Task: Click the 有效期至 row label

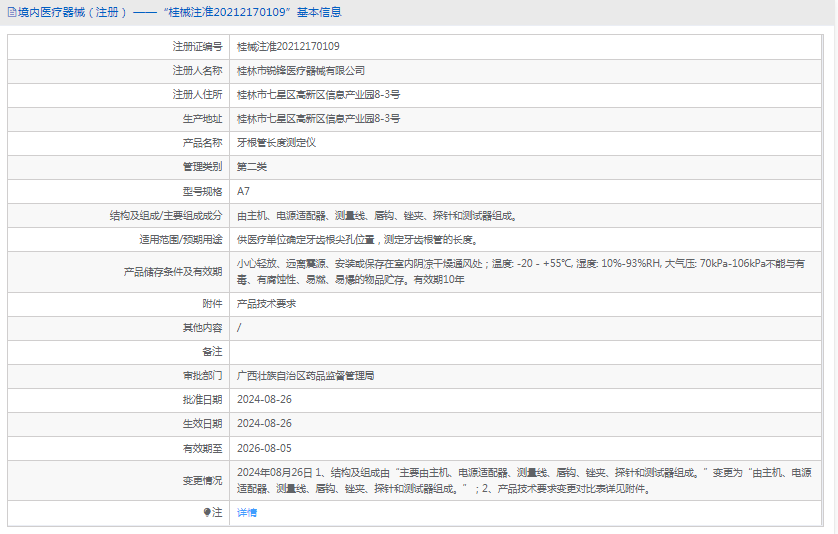Action: click(x=202, y=448)
